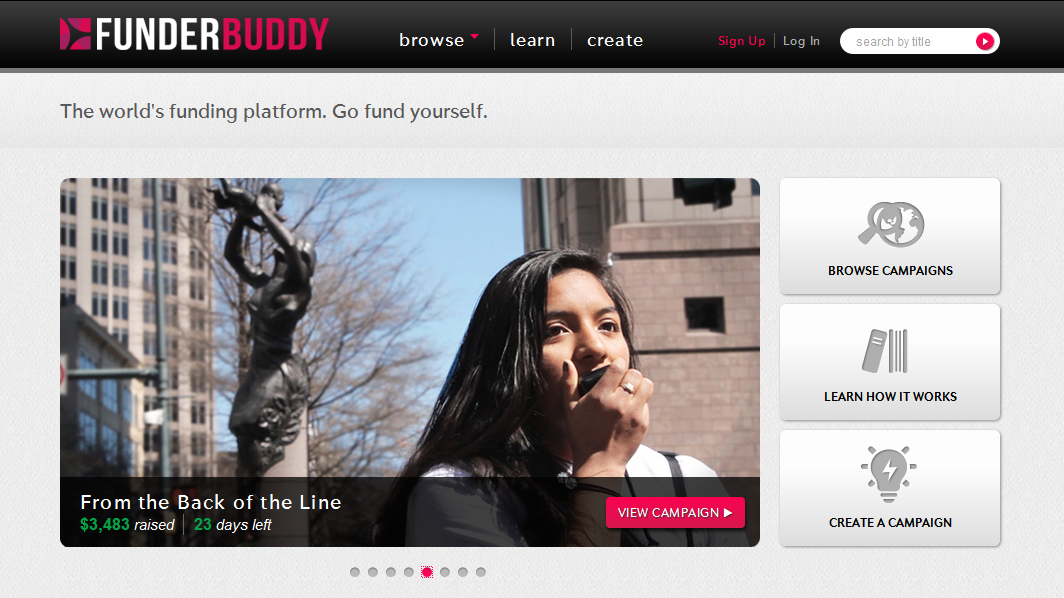This screenshot has height=598, width=1064.
Task: Open the learn menu item
Action: pos(533,40)
